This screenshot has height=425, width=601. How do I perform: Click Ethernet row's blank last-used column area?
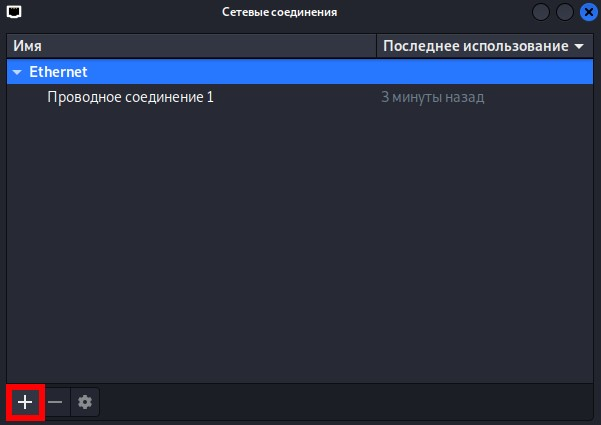click(x=485, y=72)
